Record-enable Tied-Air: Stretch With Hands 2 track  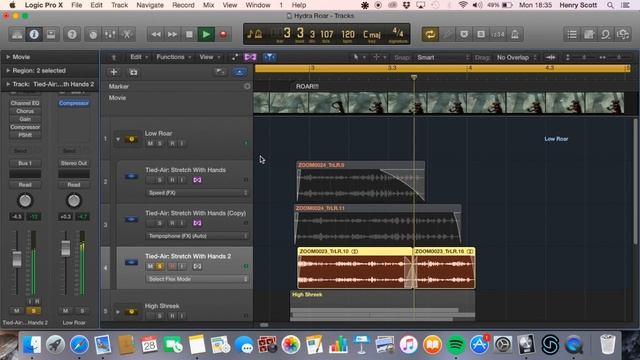click(172, 266)
